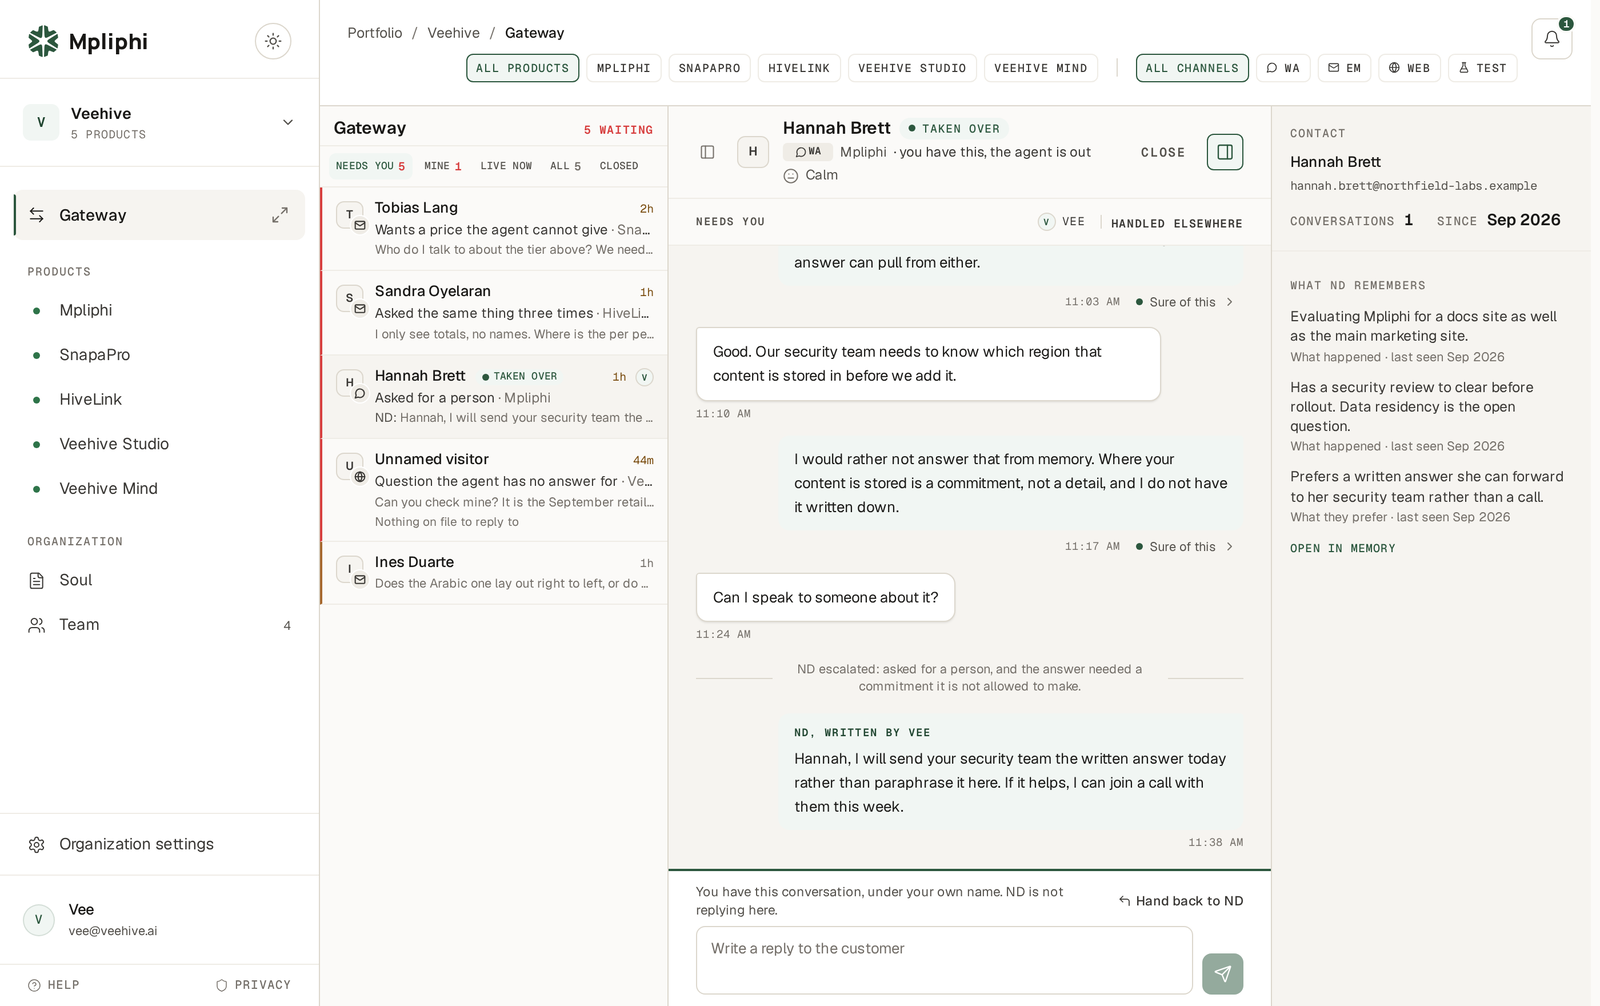
Task: Click the HANDLED ELSEWHERE label
Action: pos(1176,223)
